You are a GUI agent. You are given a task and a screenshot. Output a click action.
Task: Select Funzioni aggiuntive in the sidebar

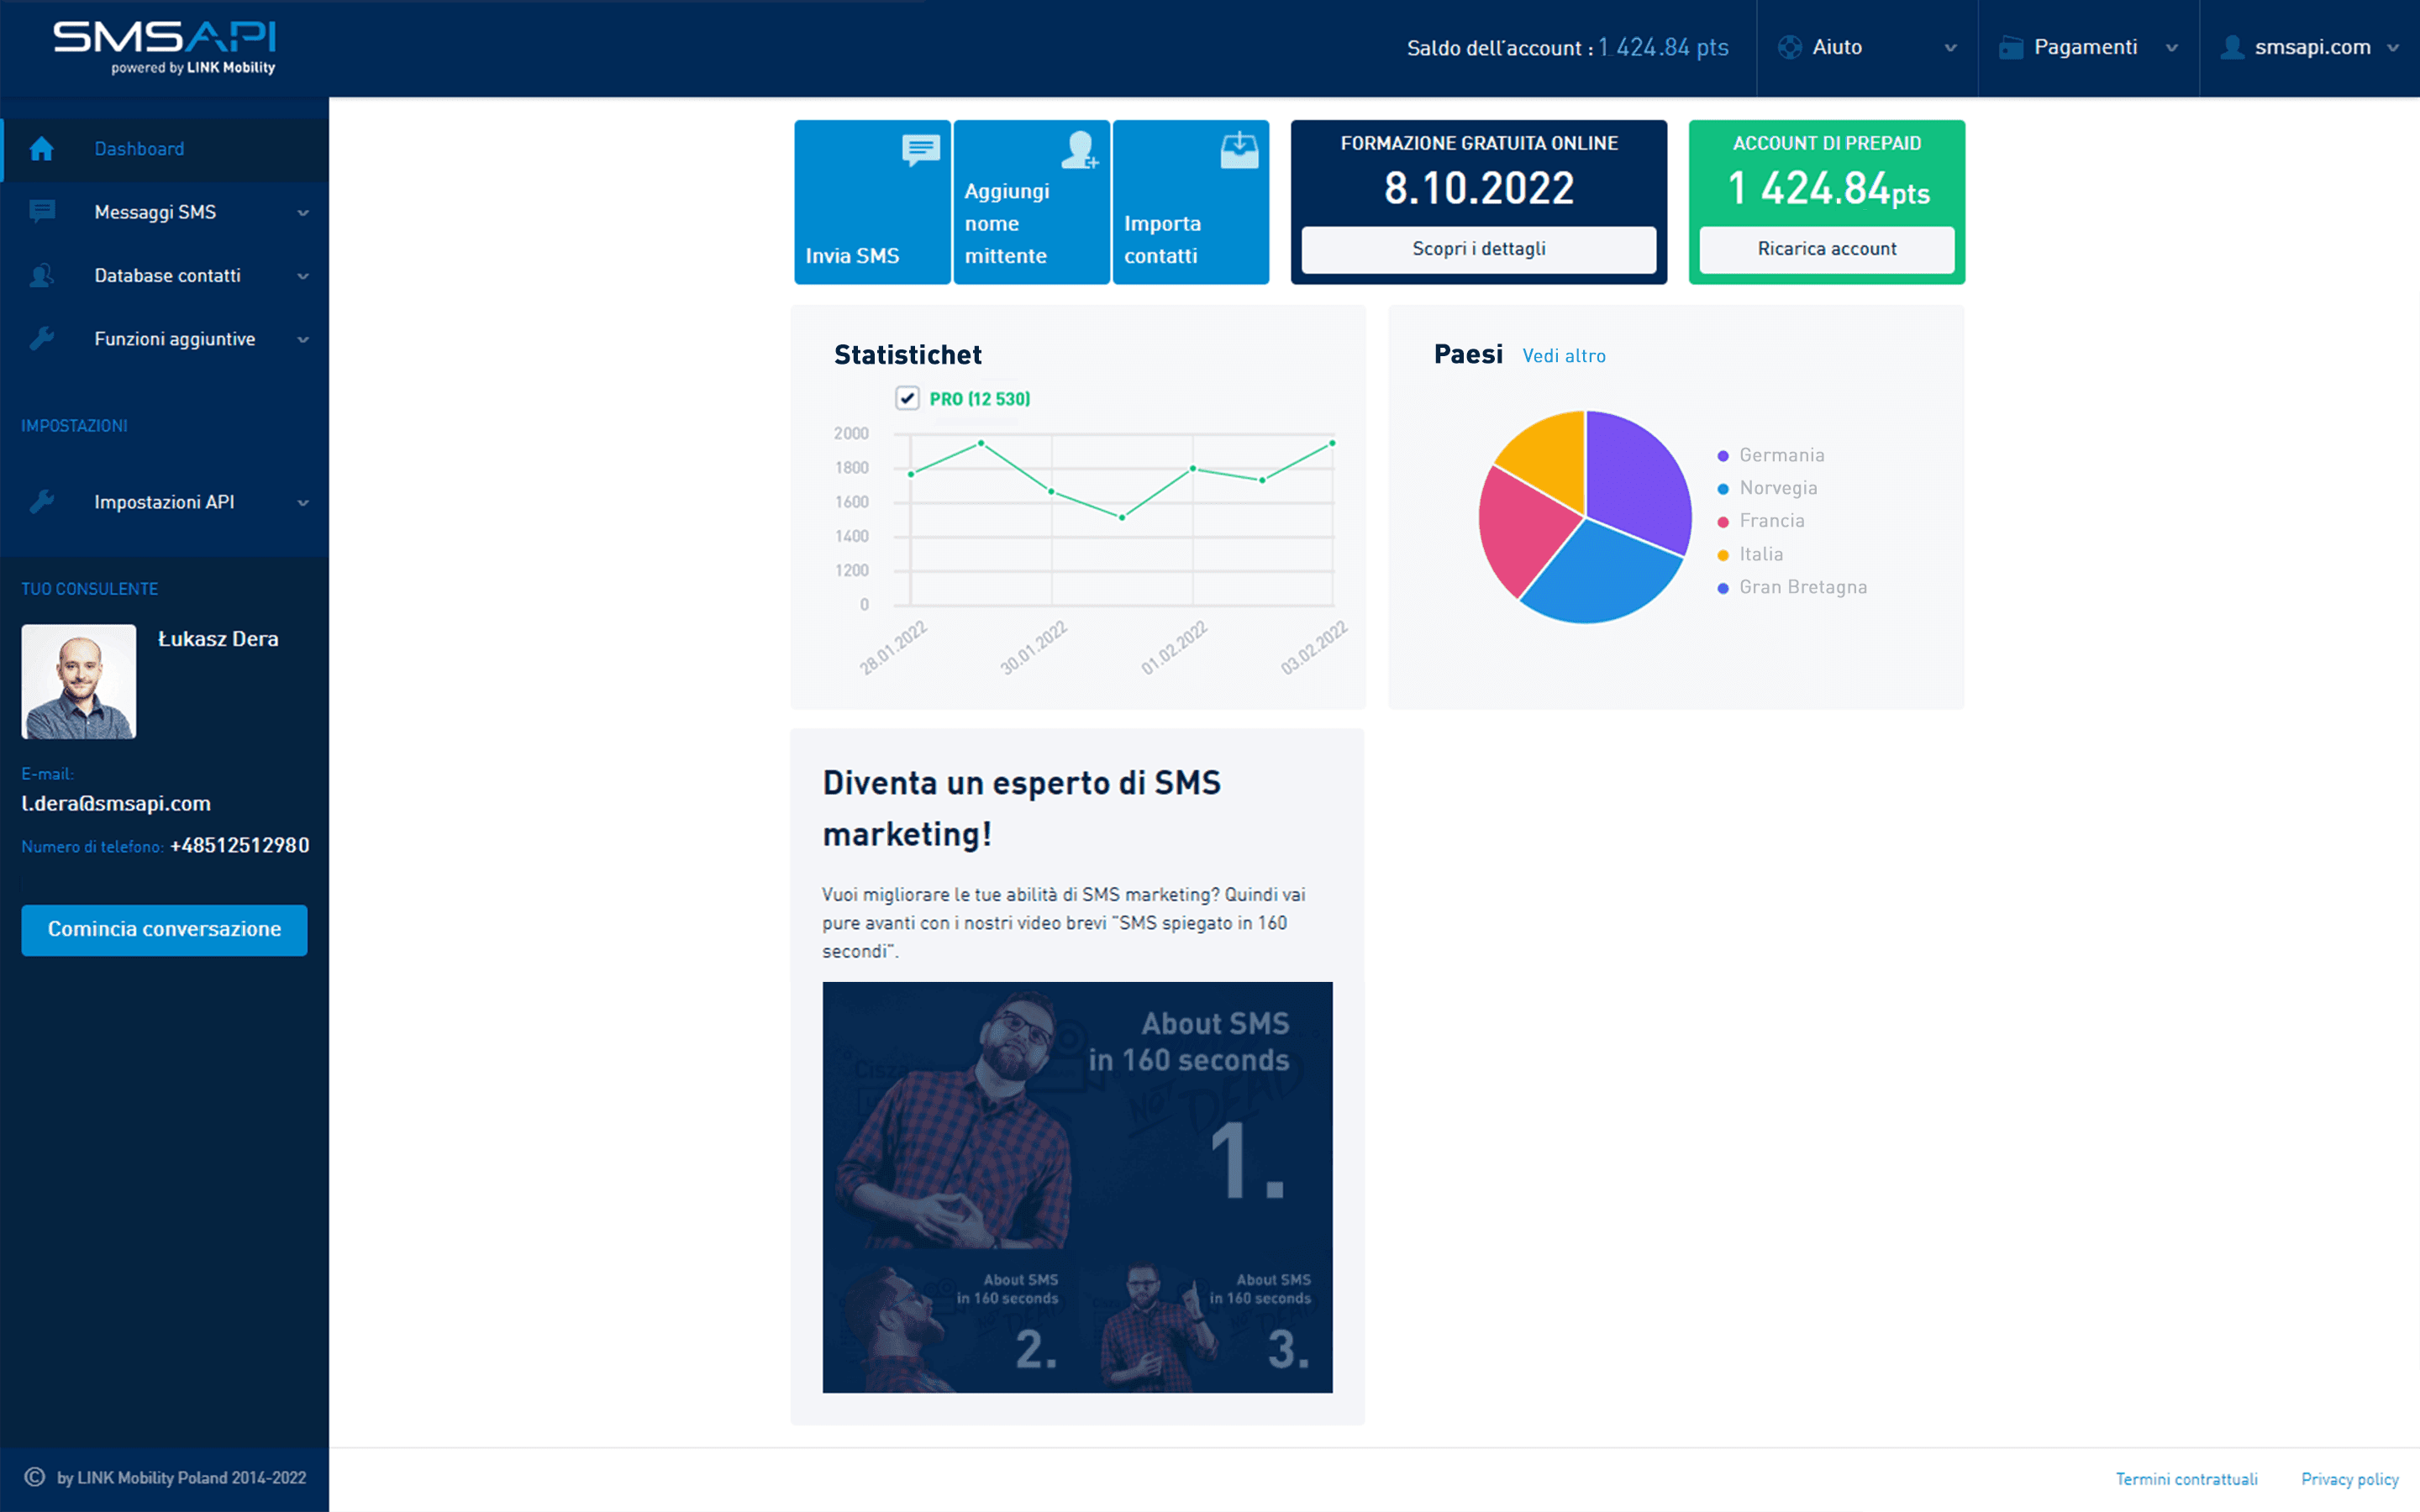(x=165, y=339)
